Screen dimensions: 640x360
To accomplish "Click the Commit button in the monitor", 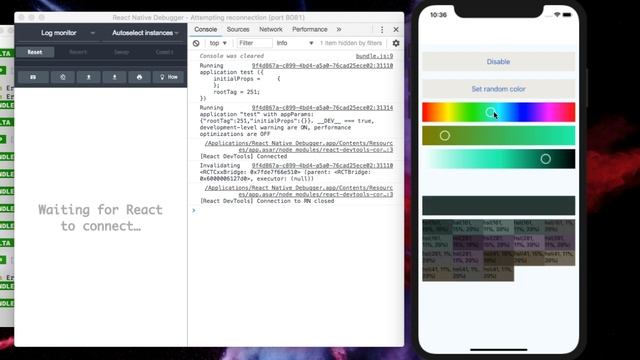I will pos(164,52).
